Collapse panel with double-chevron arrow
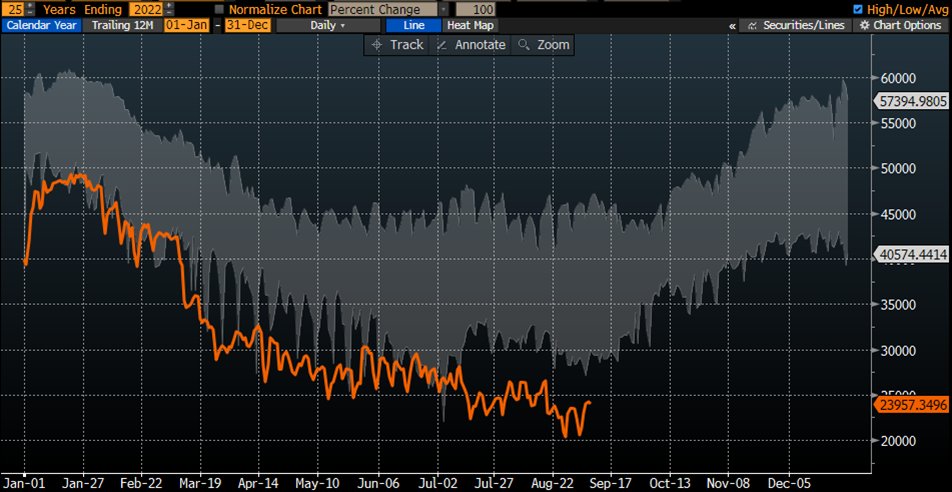This screenshot has width=952, height=492. point(732,25)
